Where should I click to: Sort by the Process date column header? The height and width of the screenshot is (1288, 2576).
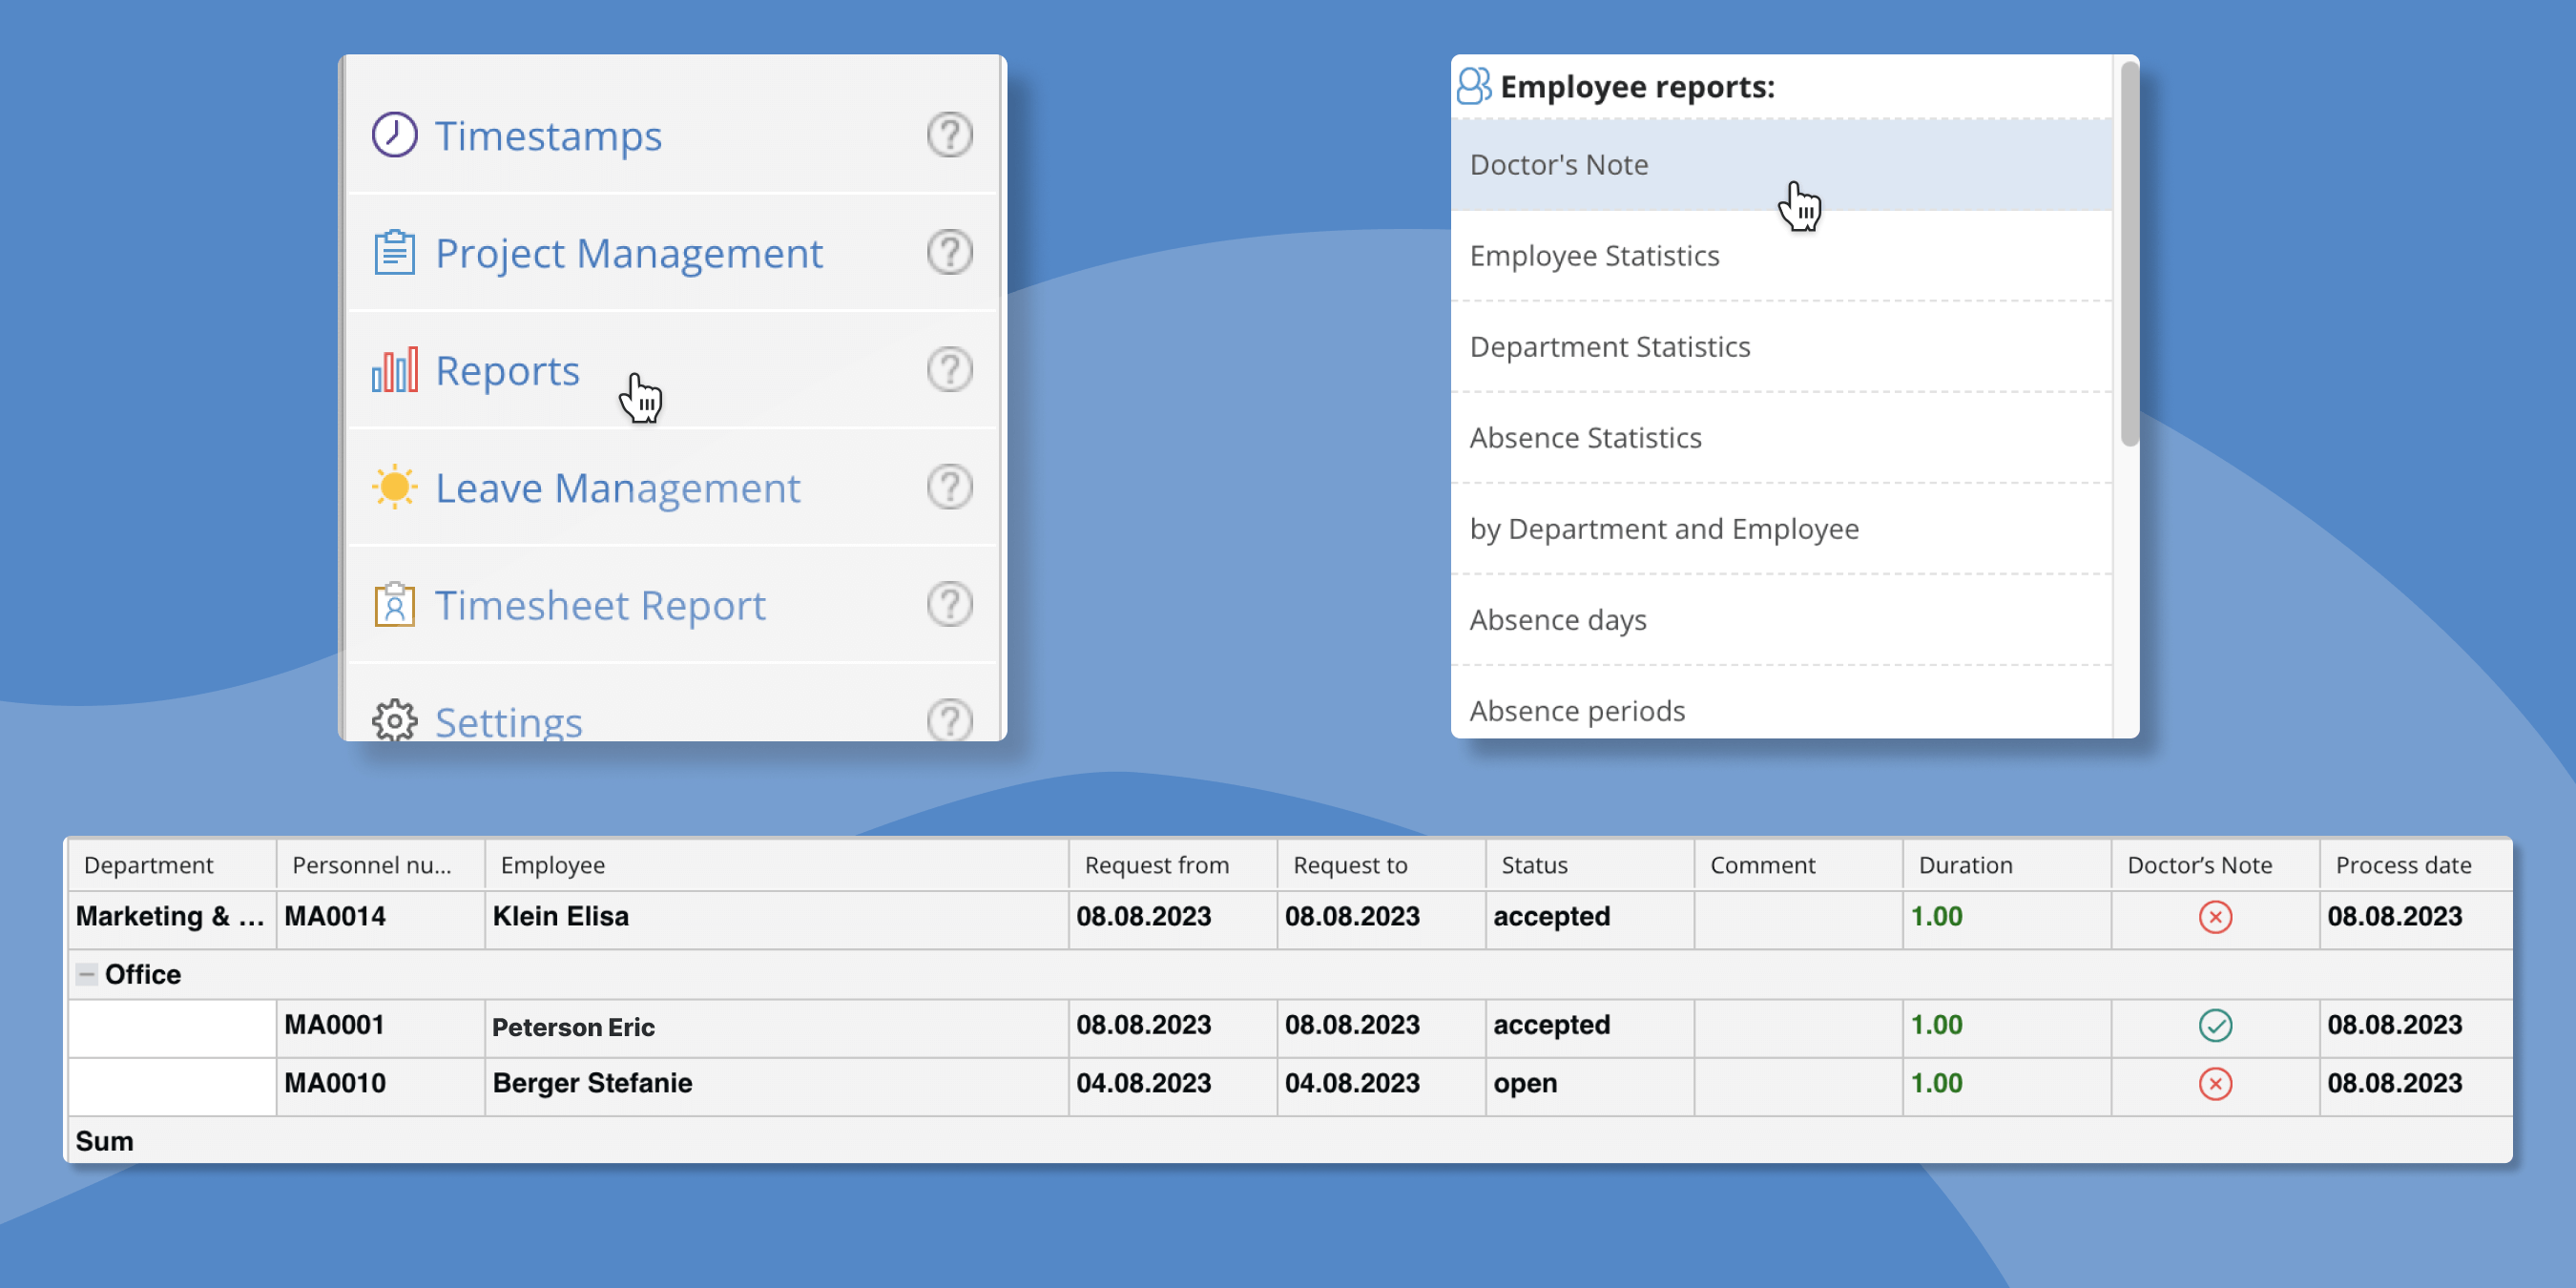[x=2416, y=865]
